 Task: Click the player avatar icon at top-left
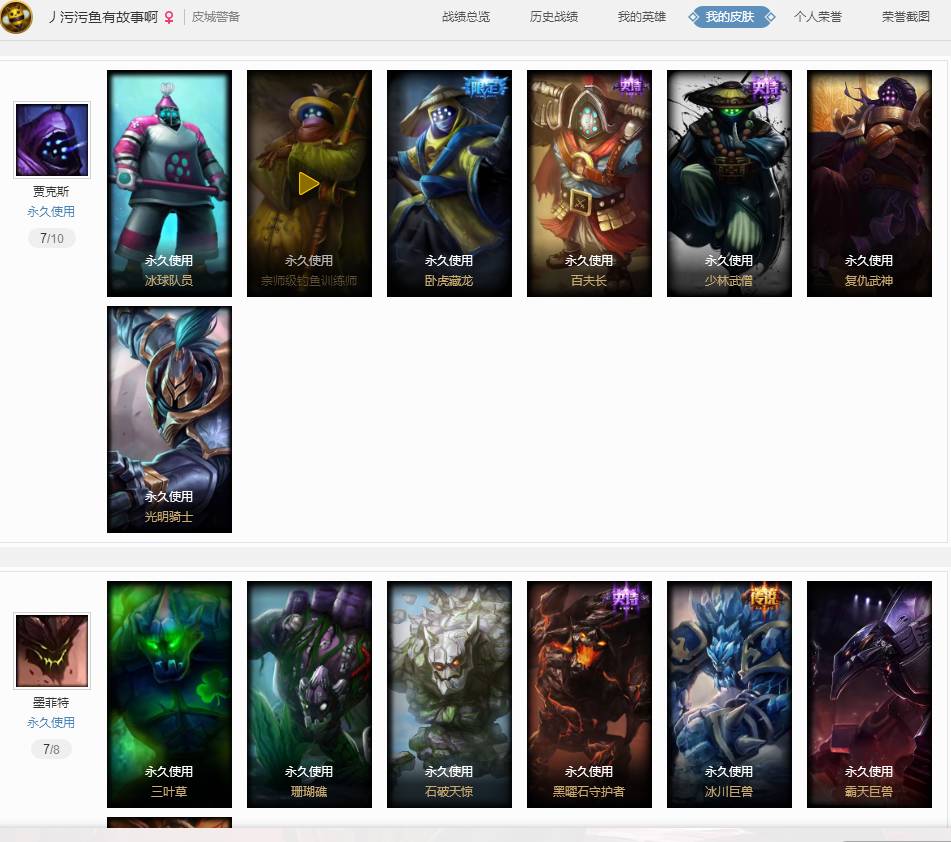[16, 17]
